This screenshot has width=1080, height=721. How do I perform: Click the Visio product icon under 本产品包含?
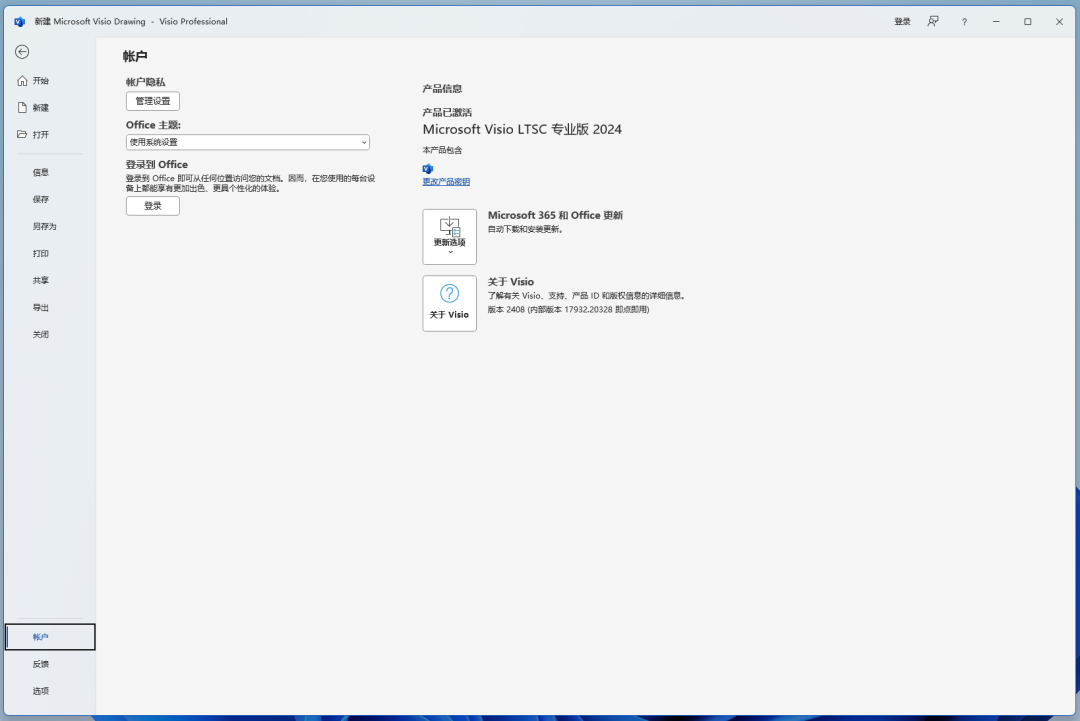tap(428, 169)
